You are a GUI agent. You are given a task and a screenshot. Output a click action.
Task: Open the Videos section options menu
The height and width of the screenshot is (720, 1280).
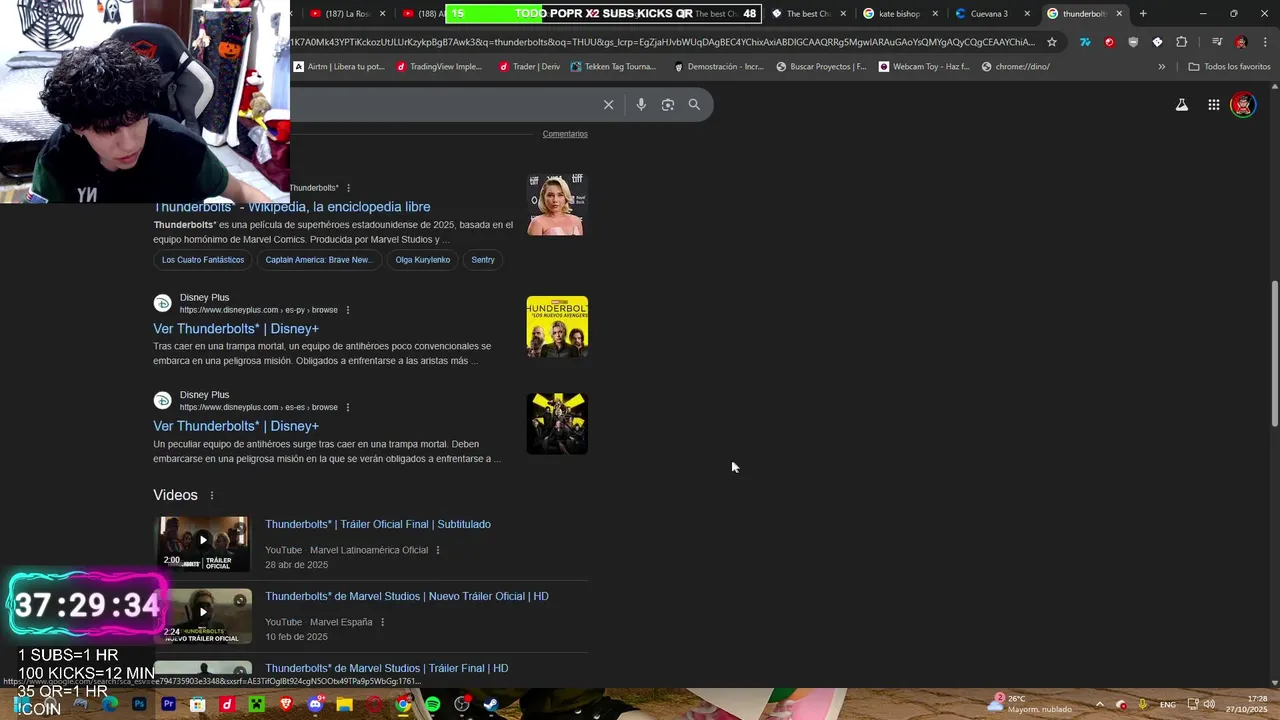pyautogui.click(x=211, y=495)
